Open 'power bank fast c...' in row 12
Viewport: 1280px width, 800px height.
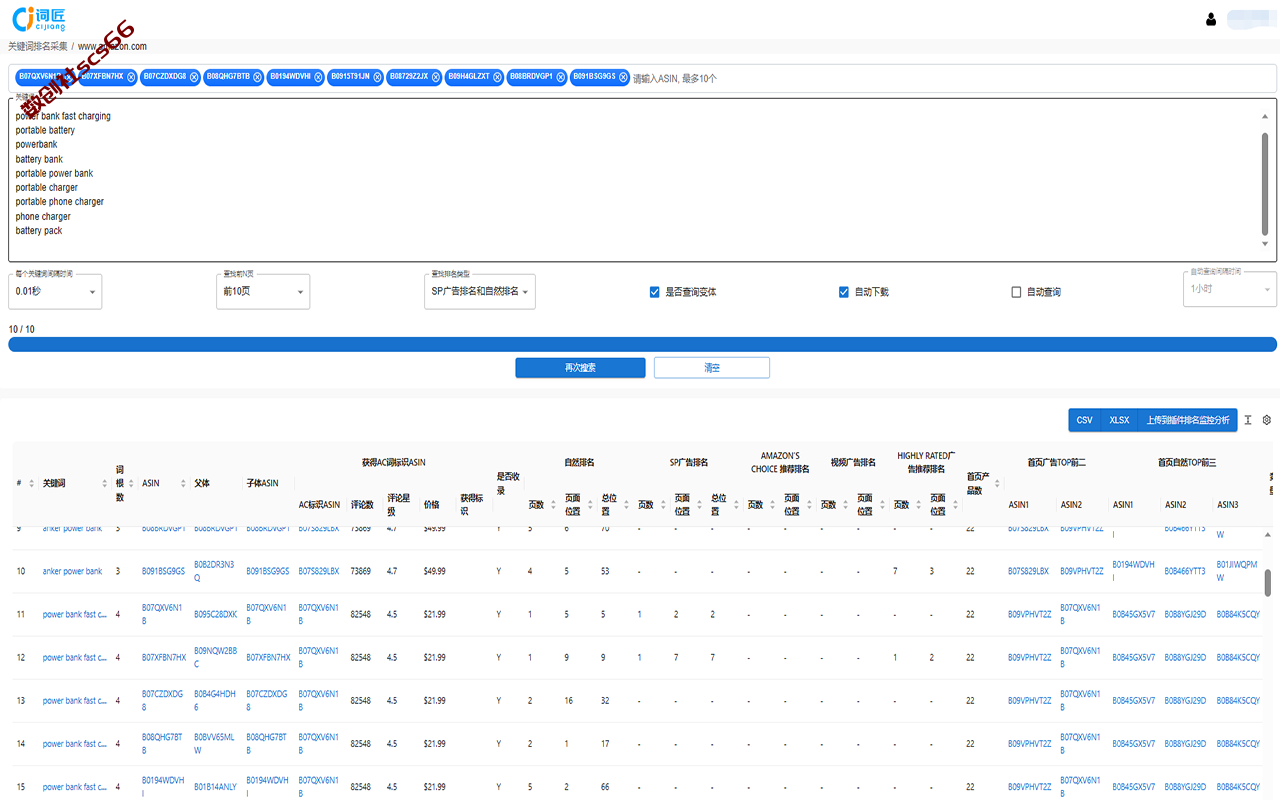point(74,658)
